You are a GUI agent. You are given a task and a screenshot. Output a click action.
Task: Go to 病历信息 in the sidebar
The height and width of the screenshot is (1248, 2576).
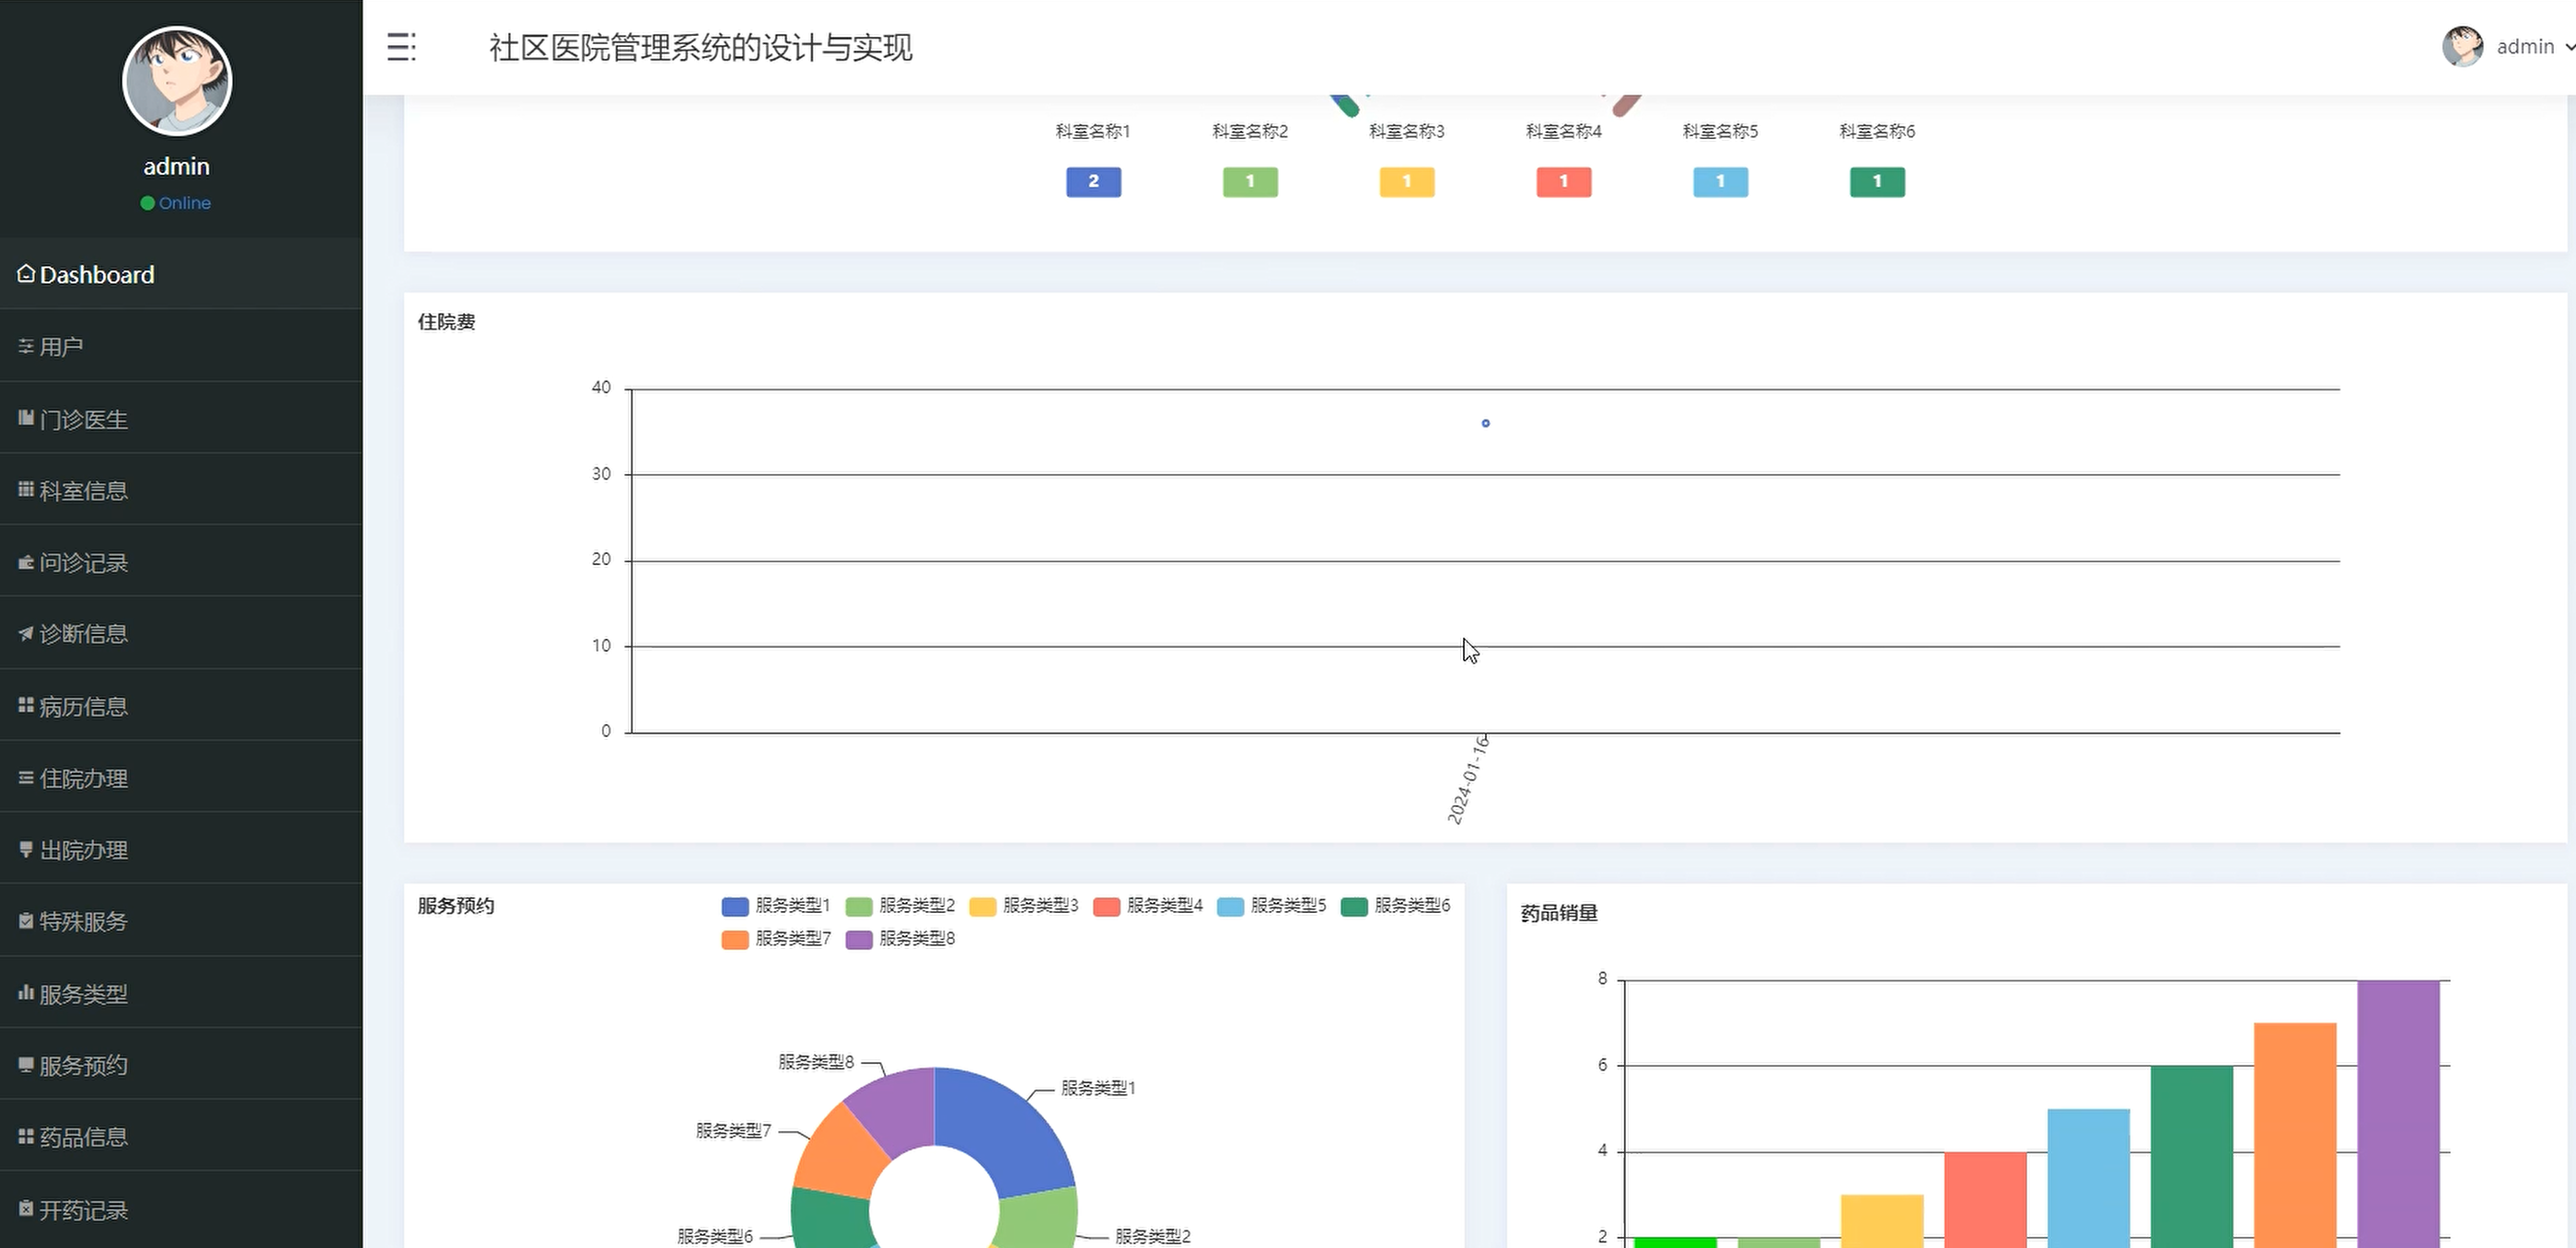click(x=181, y=706)
